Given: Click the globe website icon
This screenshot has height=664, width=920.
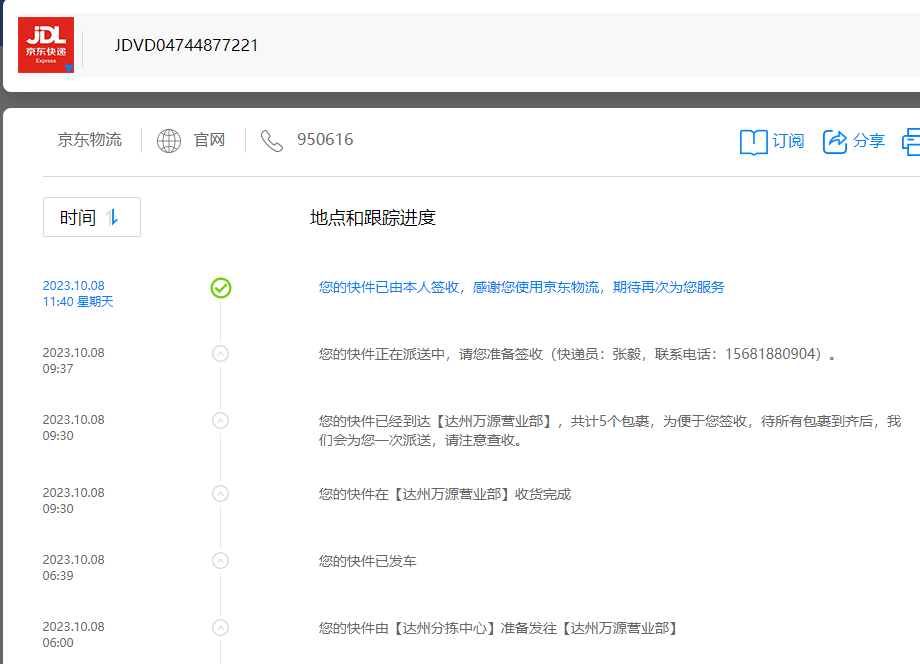Looking at the screenshot, I should (x=169, y=141).
